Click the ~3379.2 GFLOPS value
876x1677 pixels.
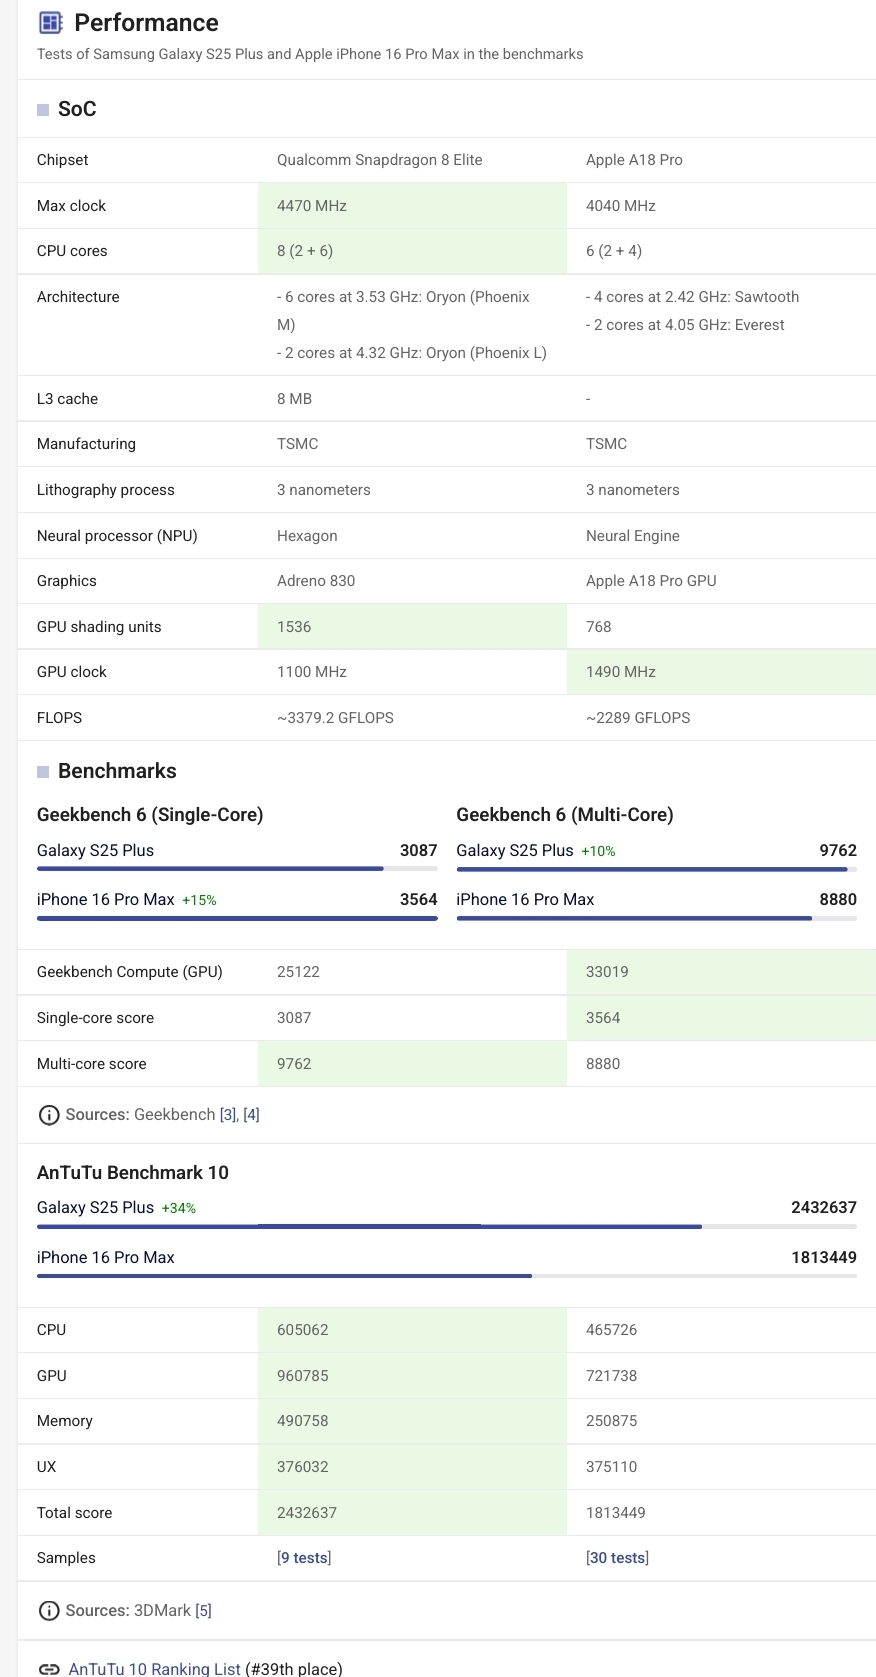point(335,718)
